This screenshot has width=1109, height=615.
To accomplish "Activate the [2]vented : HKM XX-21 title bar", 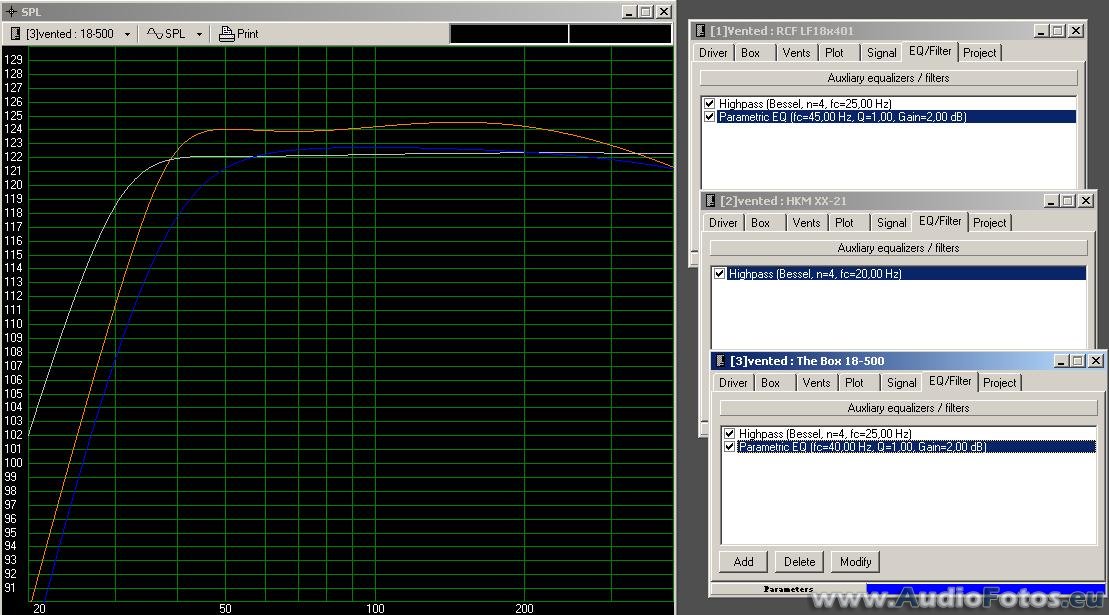I will pyautogui.click(x=898, y=201).
